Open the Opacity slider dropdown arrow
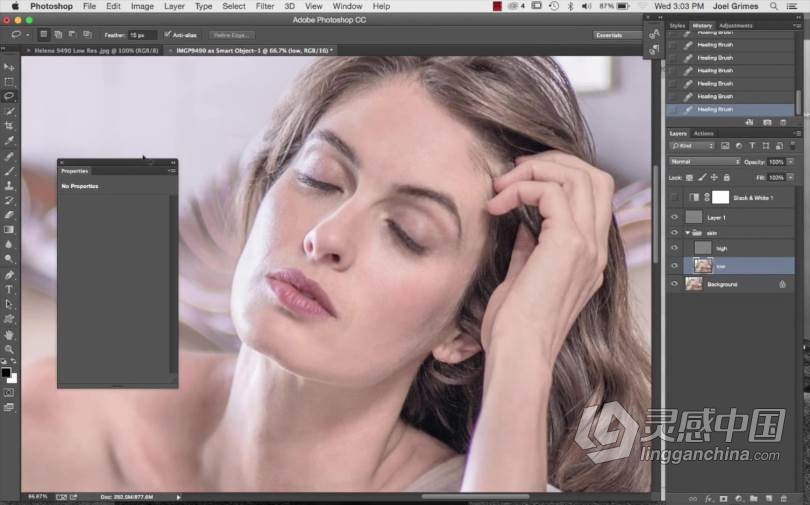The height and width of the screenshot is (505, 810). point(790,162)
